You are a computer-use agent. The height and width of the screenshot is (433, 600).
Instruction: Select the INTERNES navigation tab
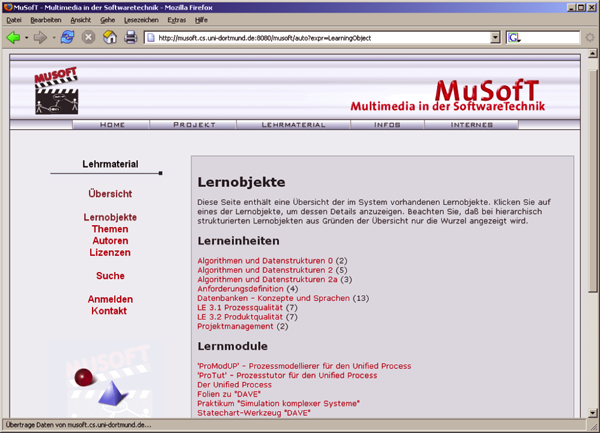(x=471, y=125)
